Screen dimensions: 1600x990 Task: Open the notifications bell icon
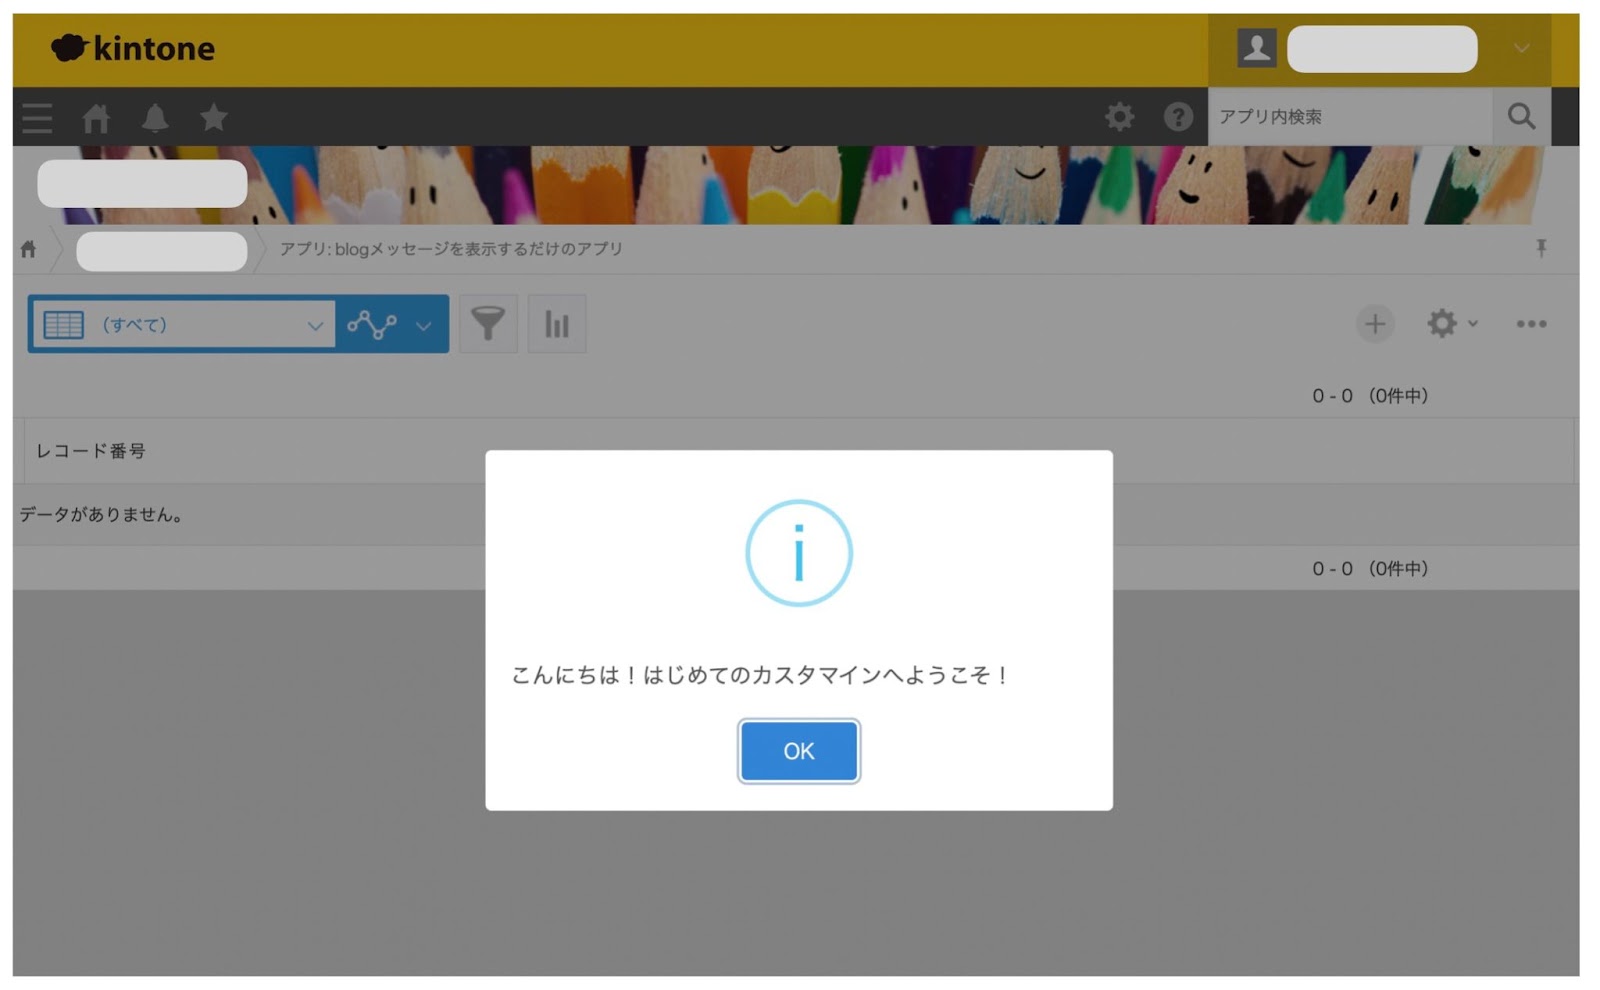(155, 118)
